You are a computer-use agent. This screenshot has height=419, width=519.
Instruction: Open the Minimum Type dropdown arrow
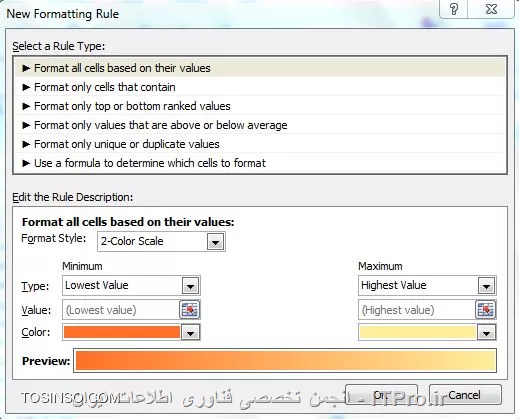pos(190,286)
